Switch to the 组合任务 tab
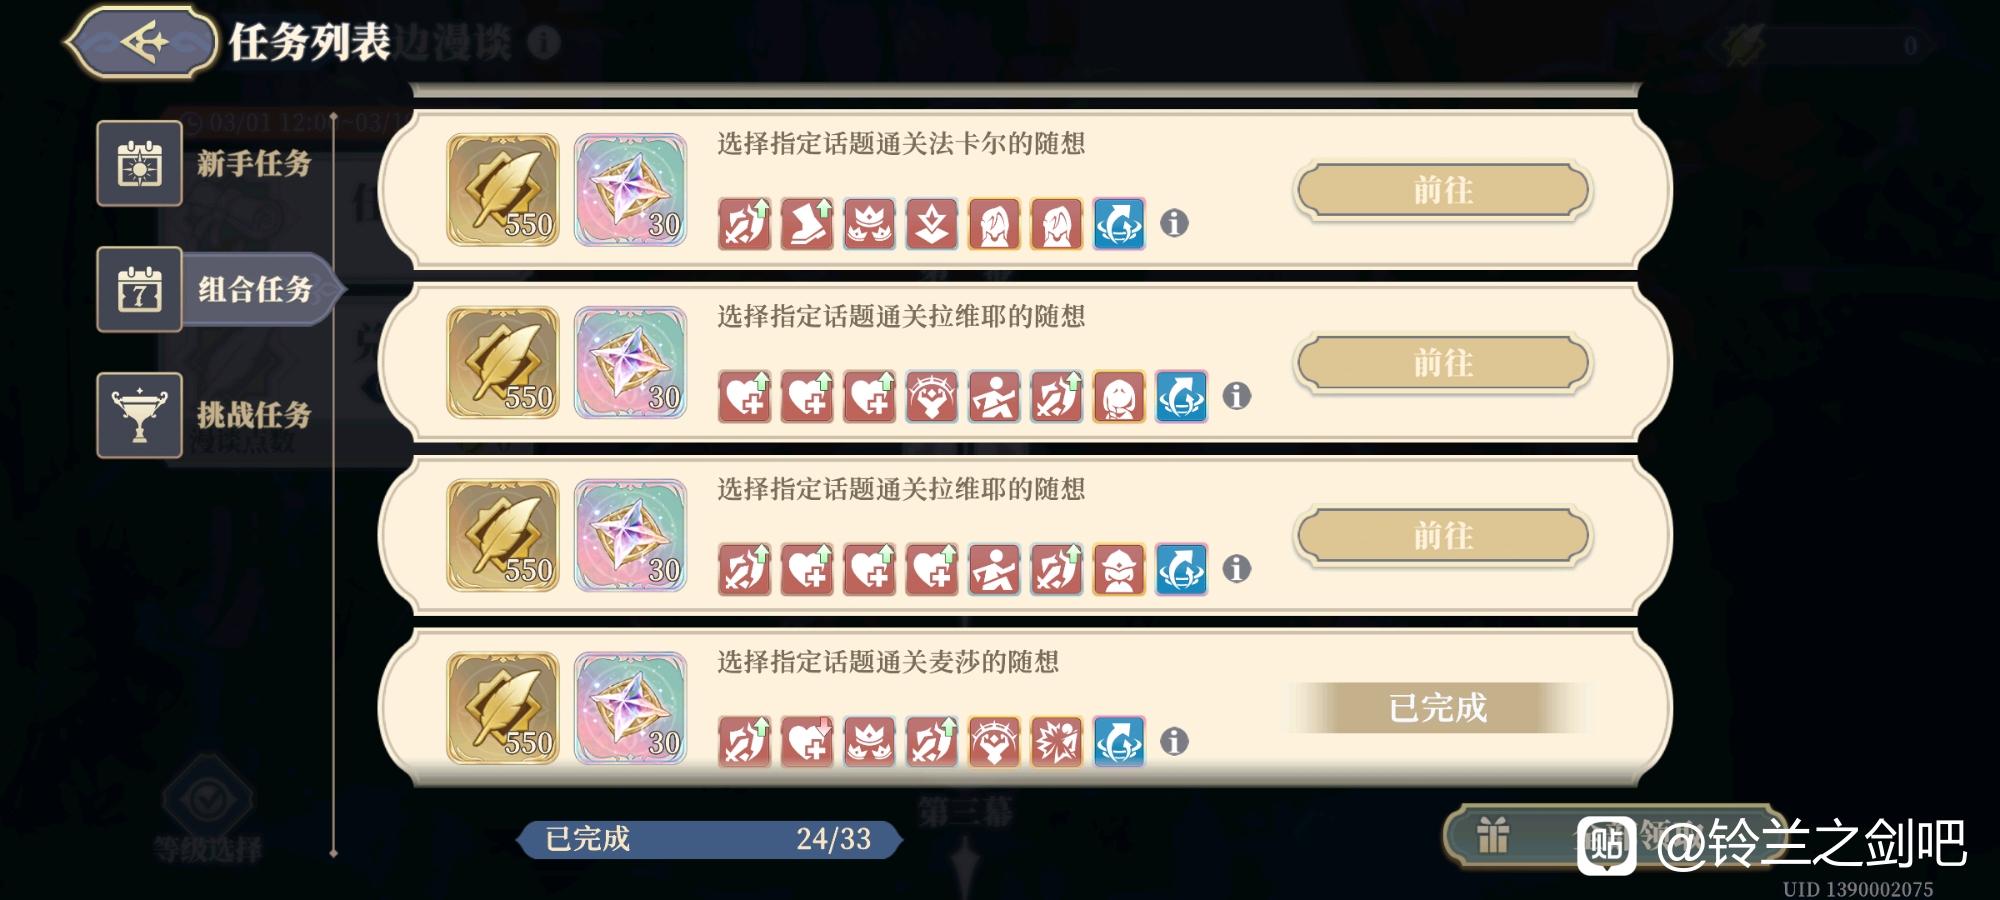The height and width of the screenshot is (900, 2000). pos(218,289)
